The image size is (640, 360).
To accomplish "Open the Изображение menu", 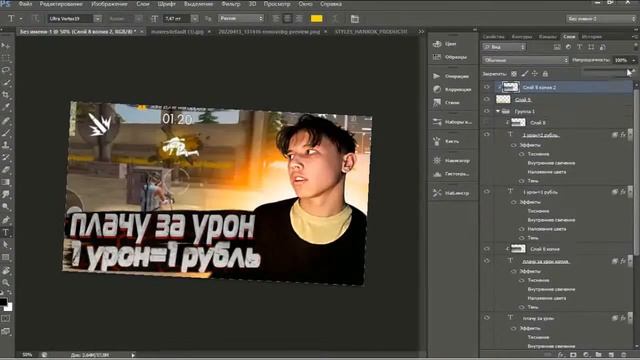I will click(109, 4).
